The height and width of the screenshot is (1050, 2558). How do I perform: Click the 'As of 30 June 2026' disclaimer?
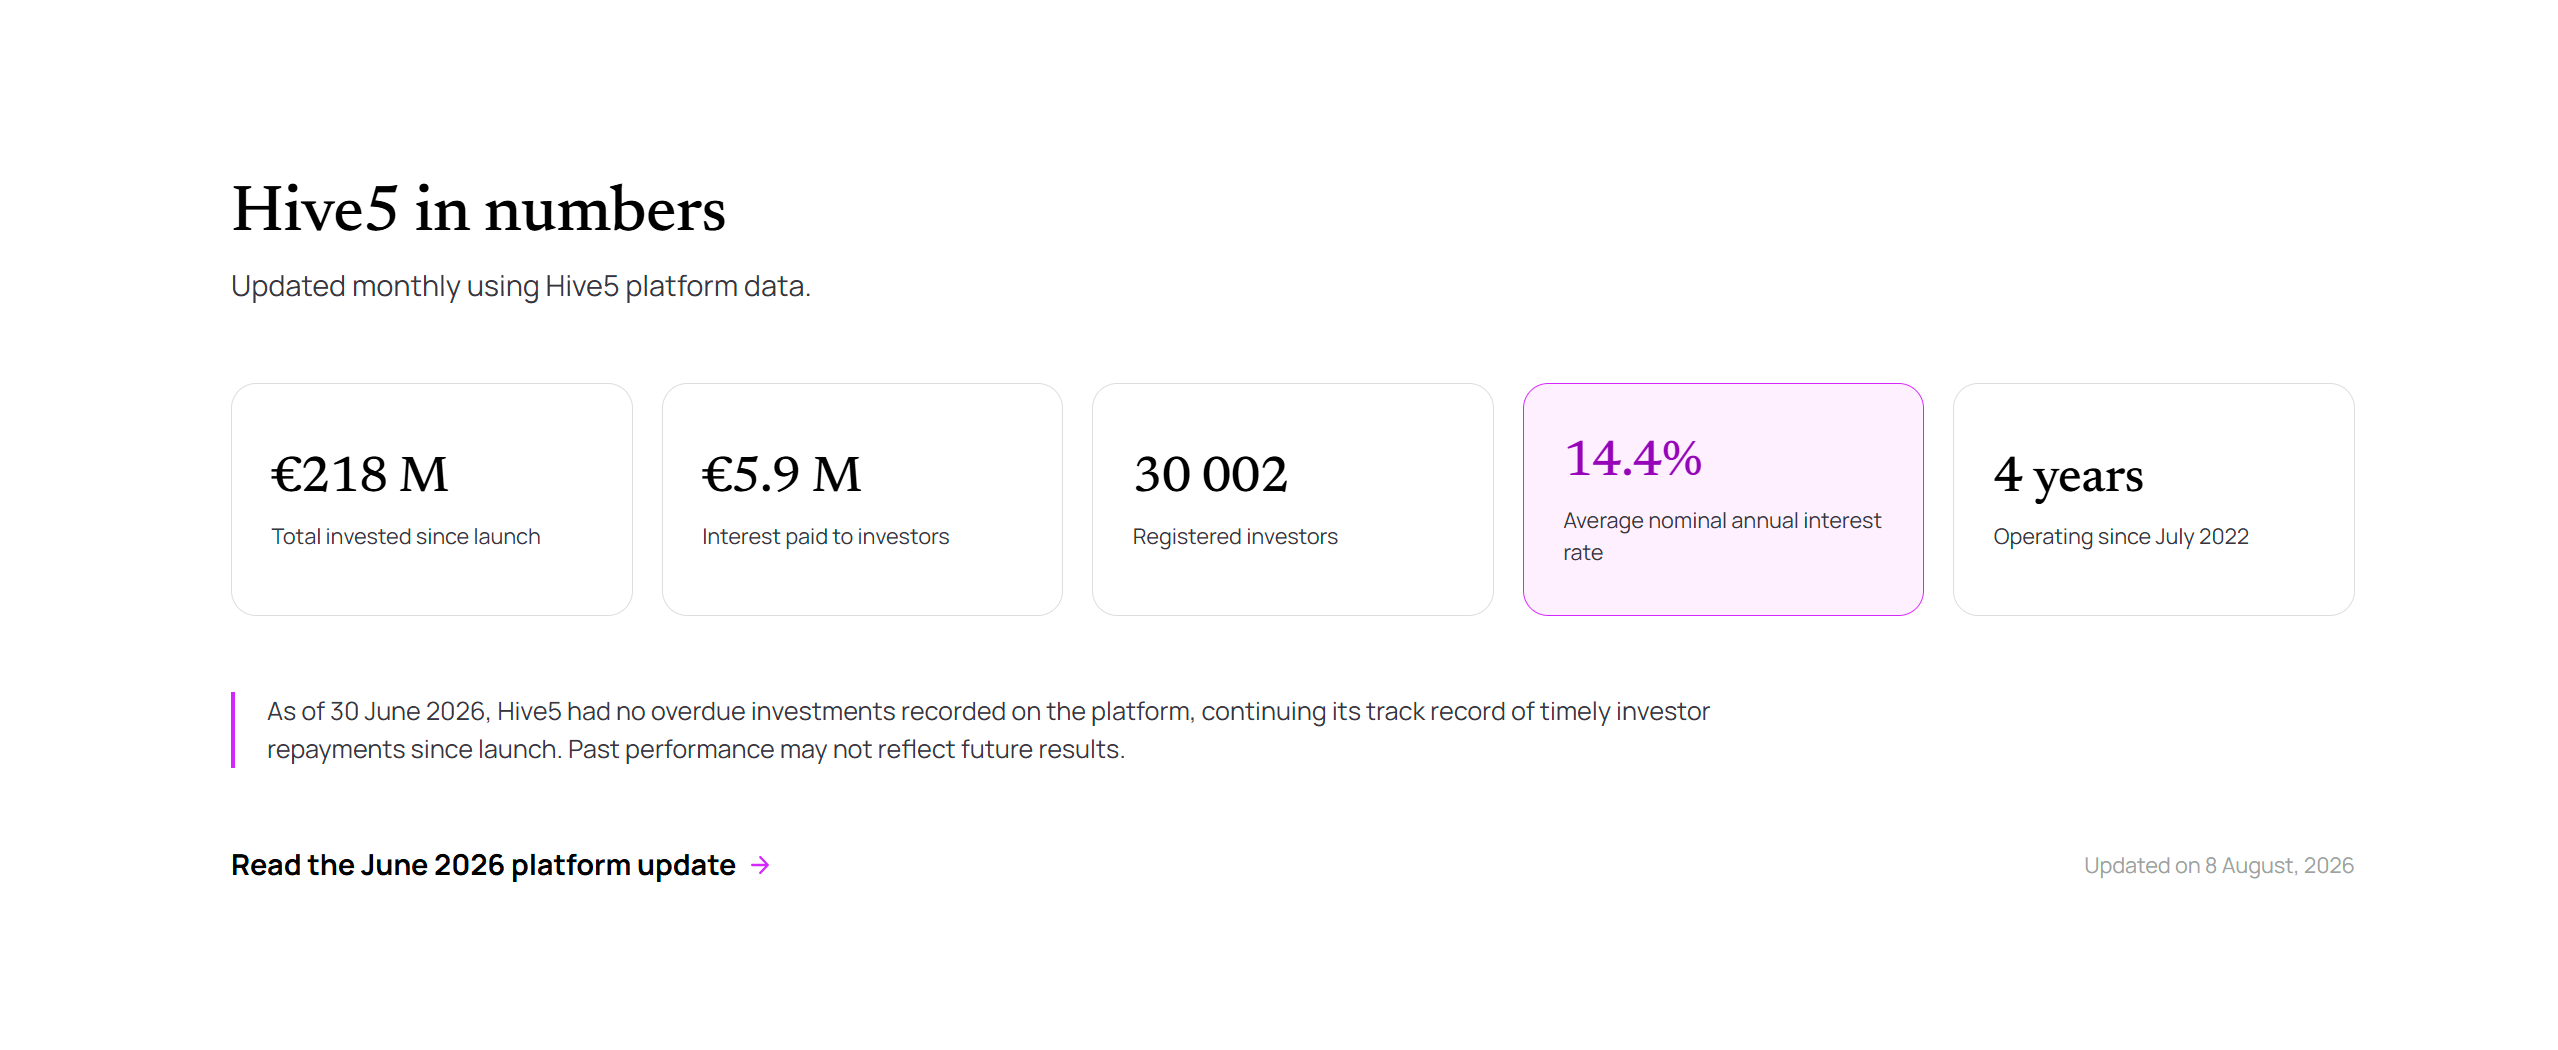point(988,730)
